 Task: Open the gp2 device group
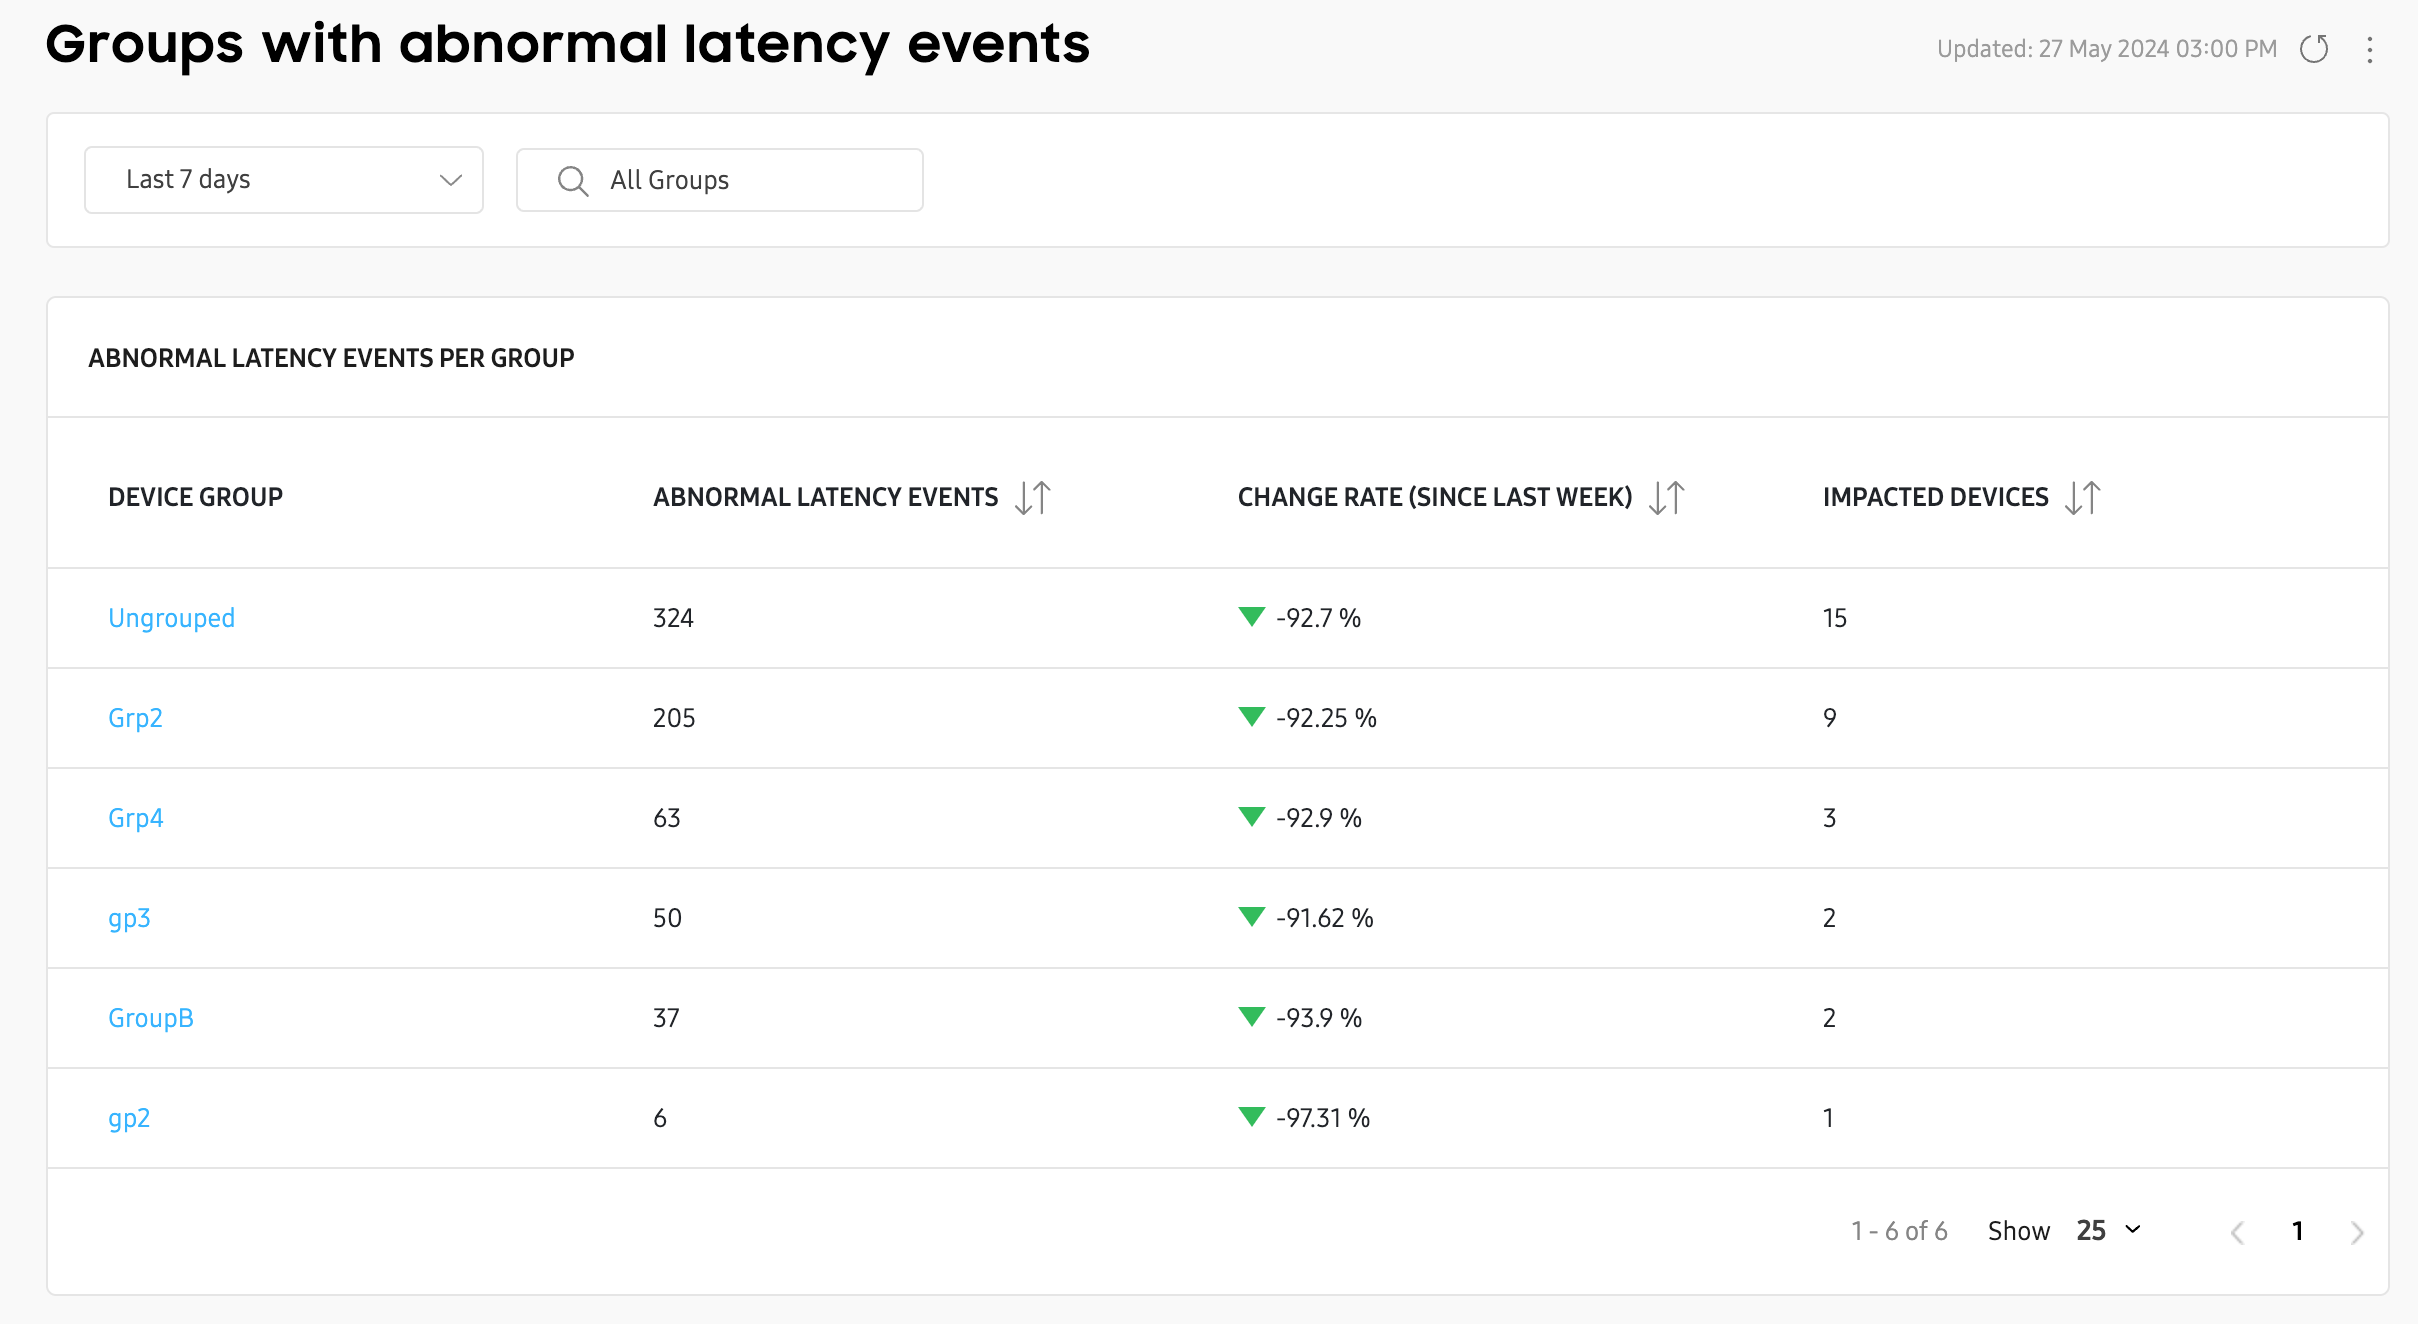[129, 1118]
